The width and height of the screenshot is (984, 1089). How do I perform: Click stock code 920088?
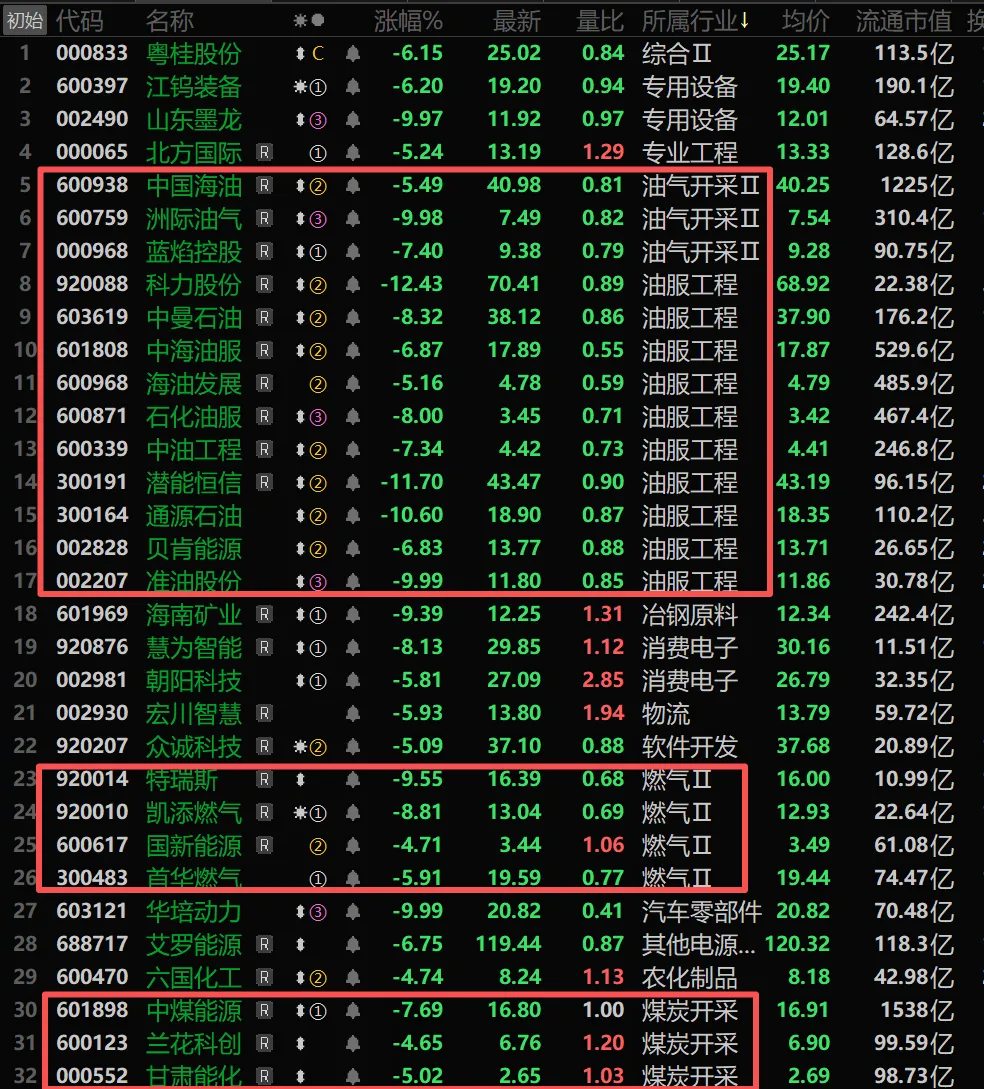92,285
